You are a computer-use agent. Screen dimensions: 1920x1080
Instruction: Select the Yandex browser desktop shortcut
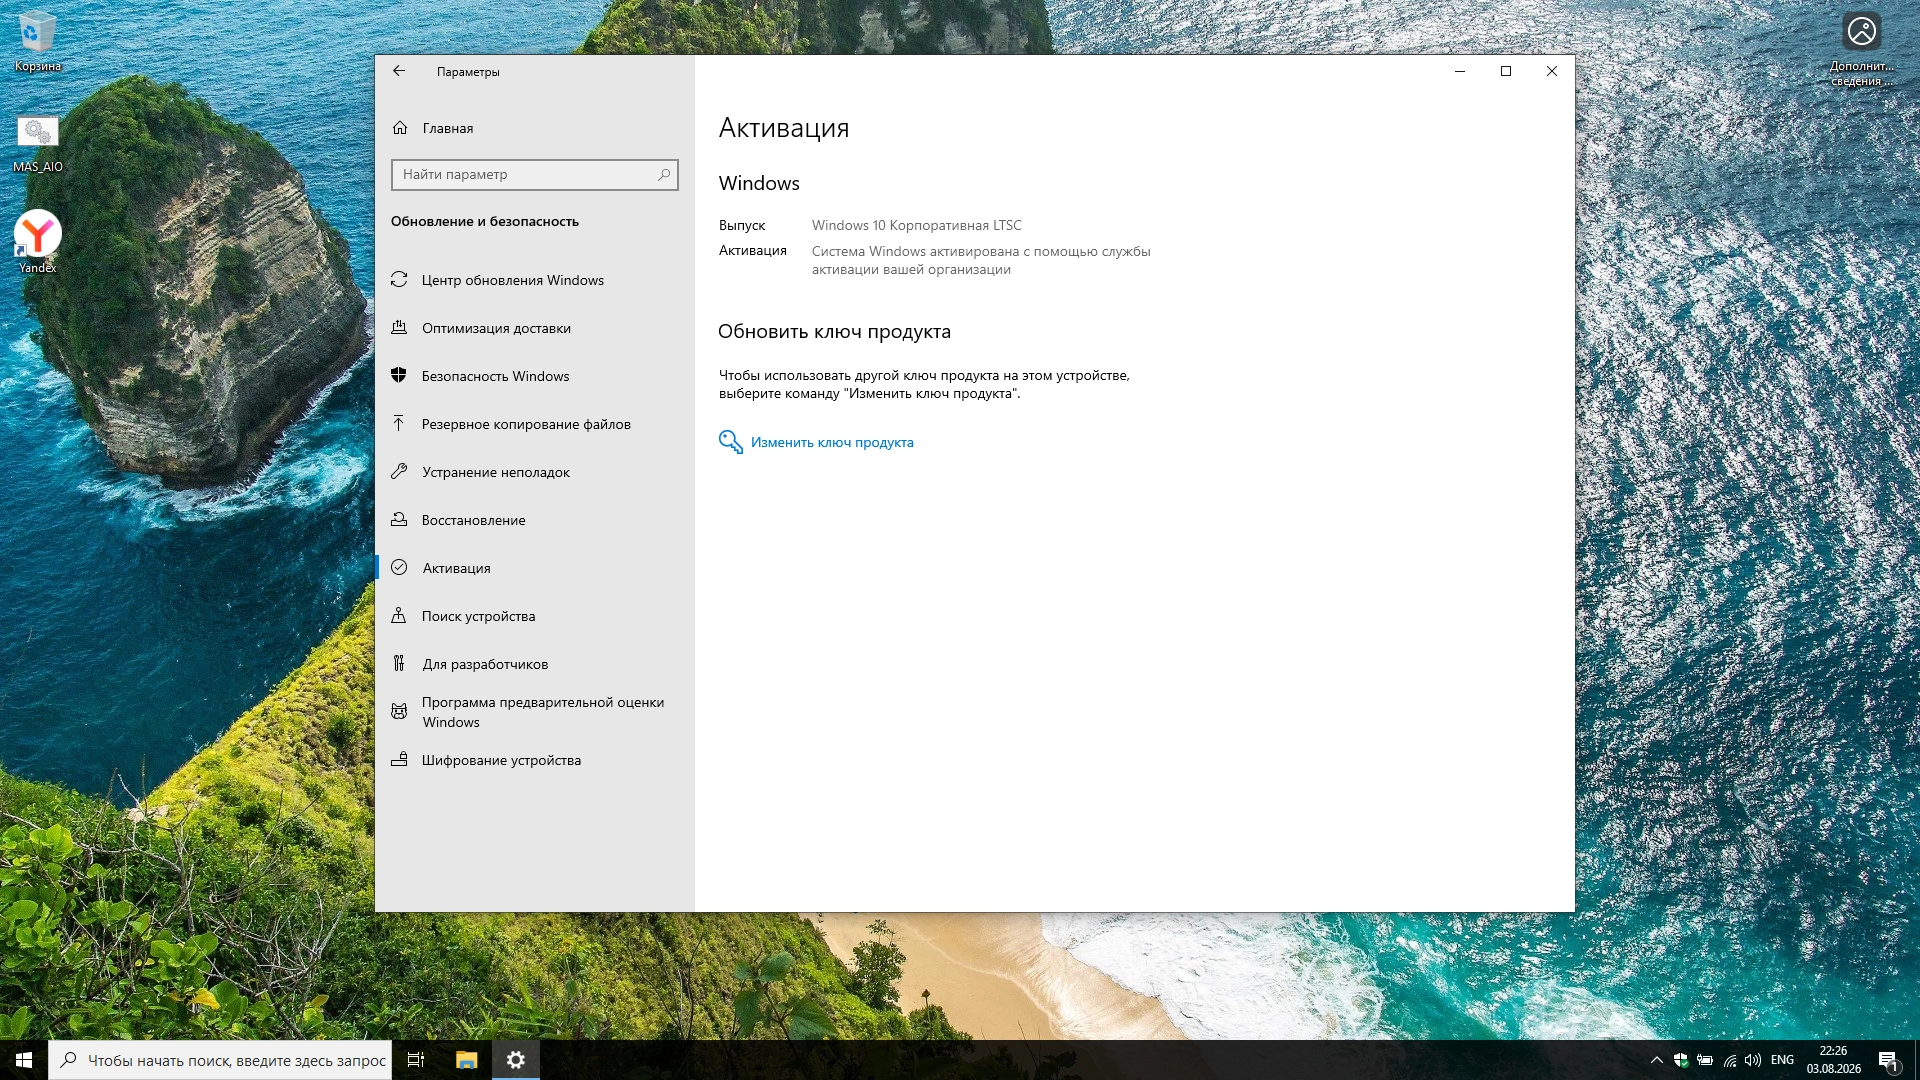38,242
